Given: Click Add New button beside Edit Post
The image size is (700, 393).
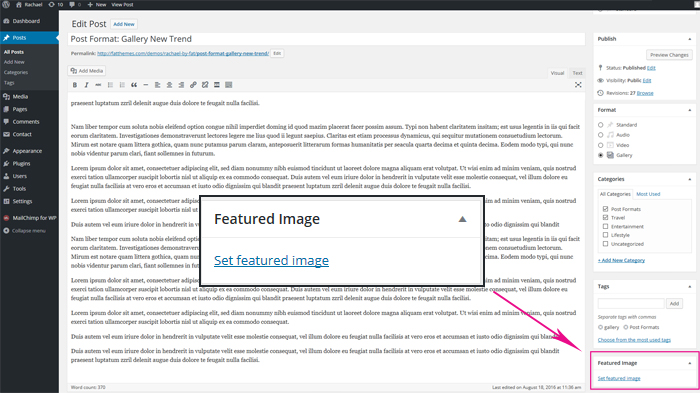Looking at the screenshot, I should point(124,24).
